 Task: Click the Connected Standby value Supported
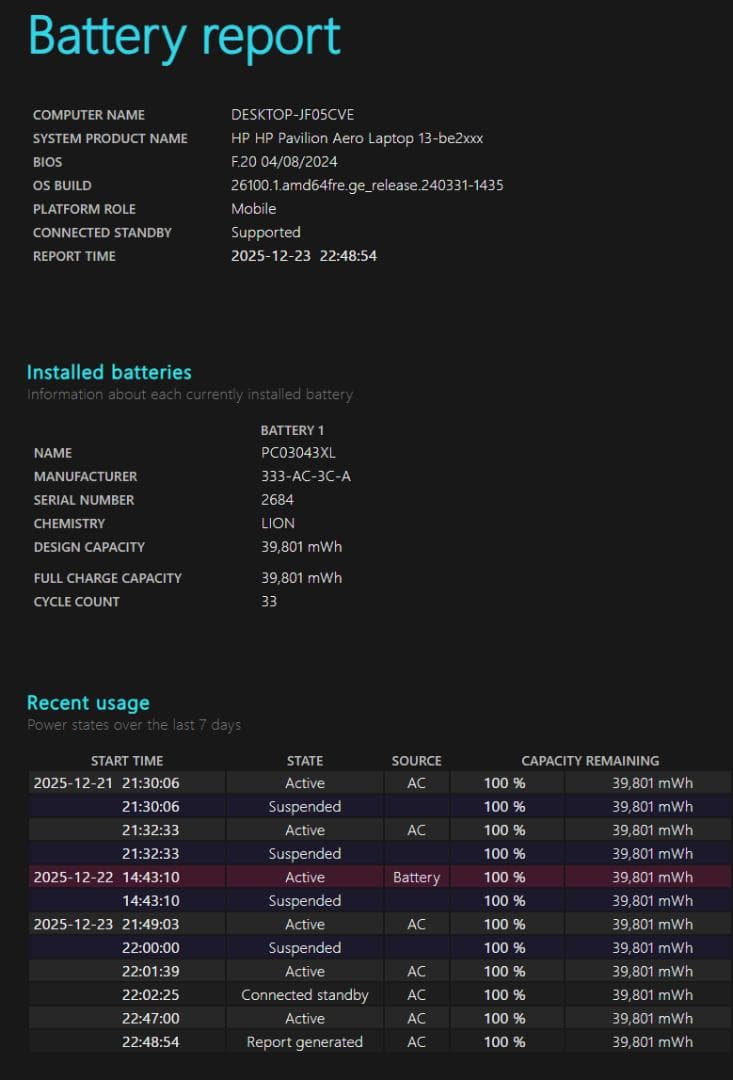point(264,232)
